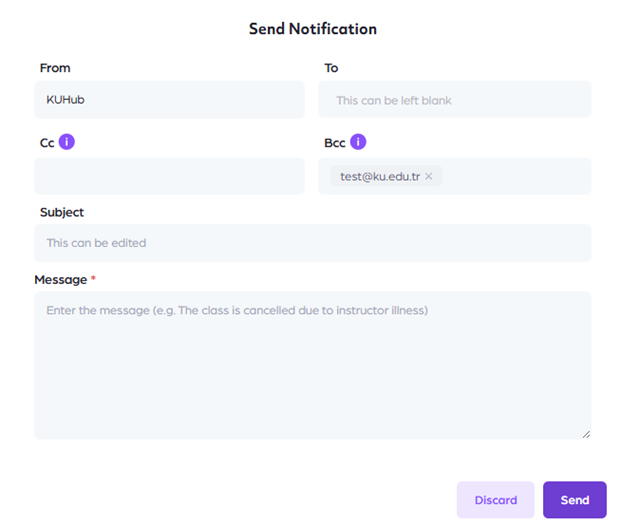Click into the empty Cc input field

point(169,176)
